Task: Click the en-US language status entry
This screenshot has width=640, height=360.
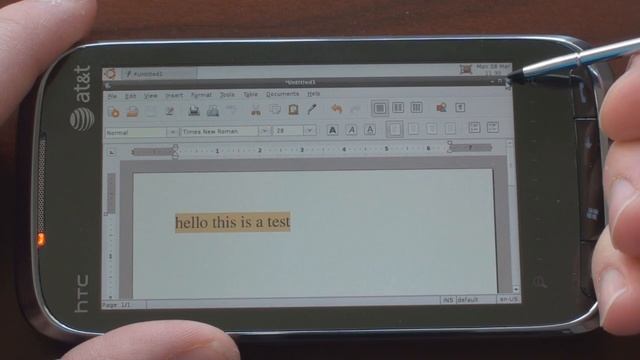Action: 509,299
